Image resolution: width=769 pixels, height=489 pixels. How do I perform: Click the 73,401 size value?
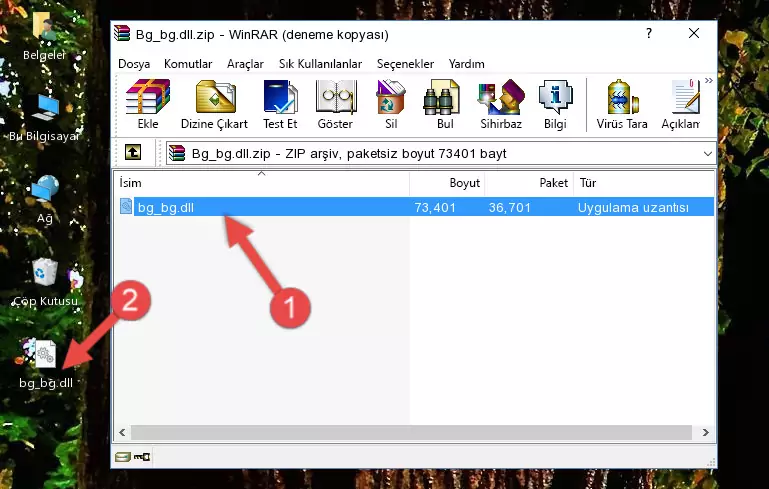(x=435, y=207)
